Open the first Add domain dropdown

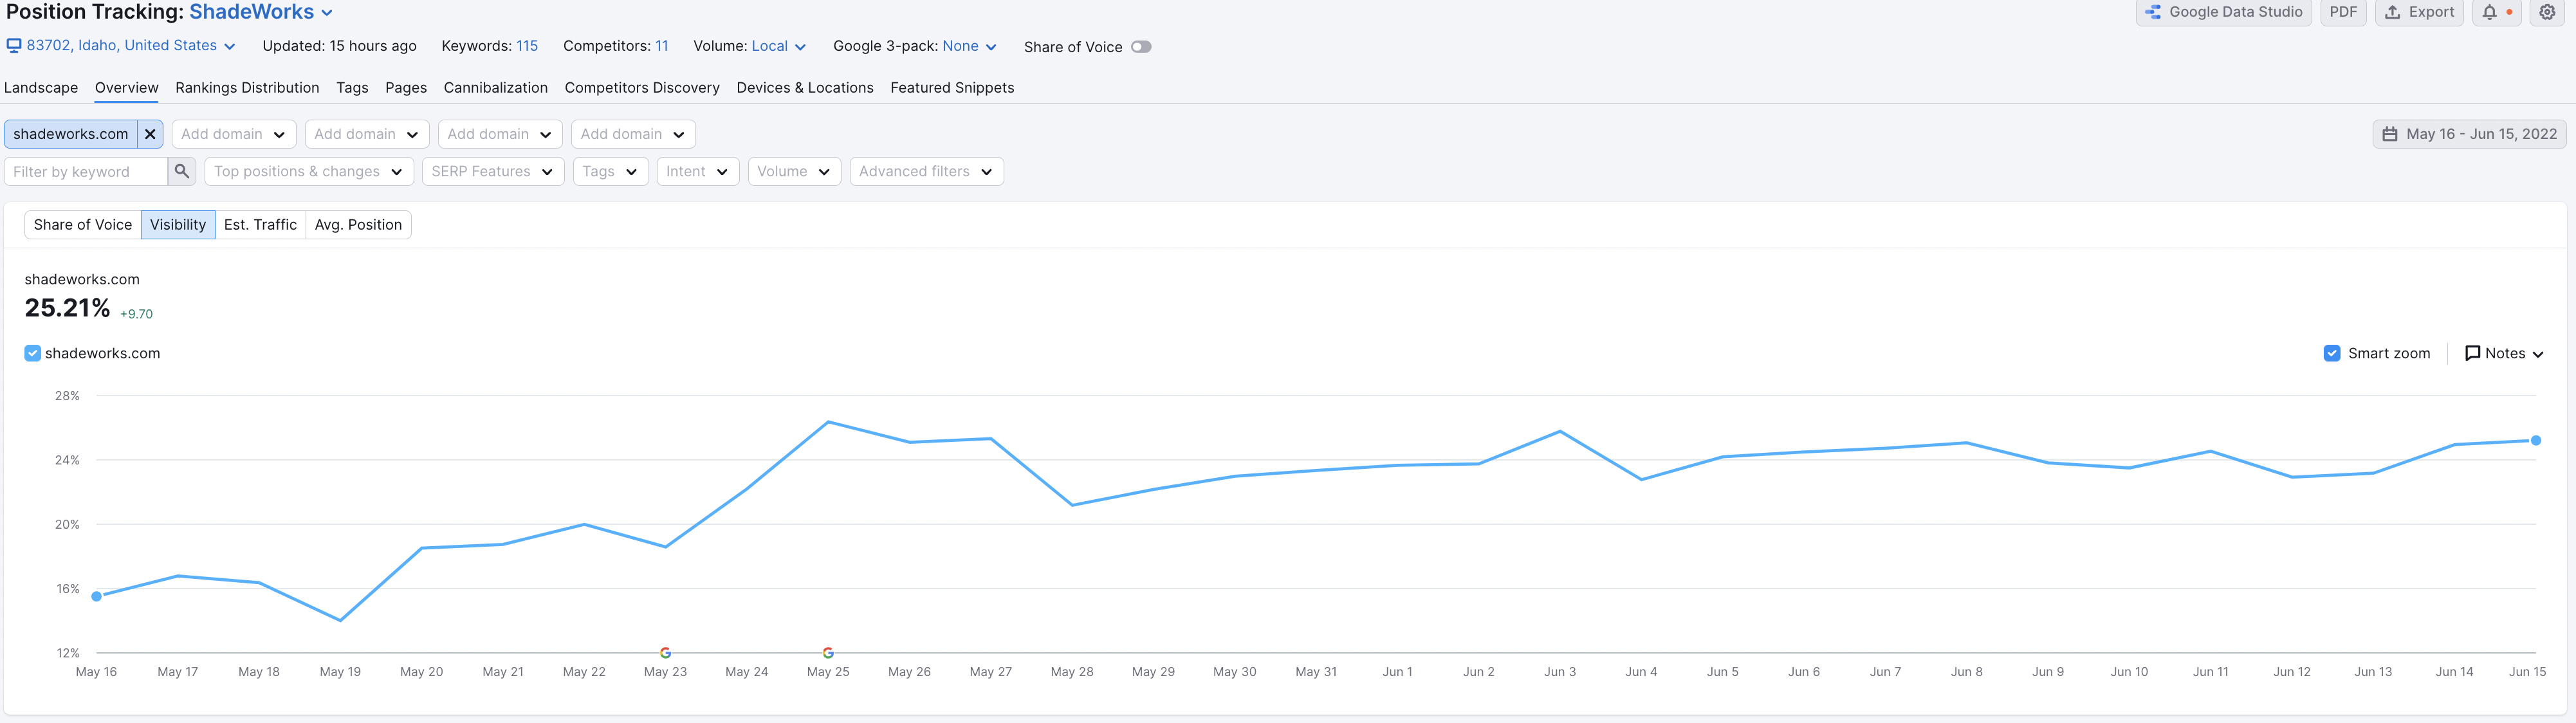pyautogui.click(x=234, y=134)
